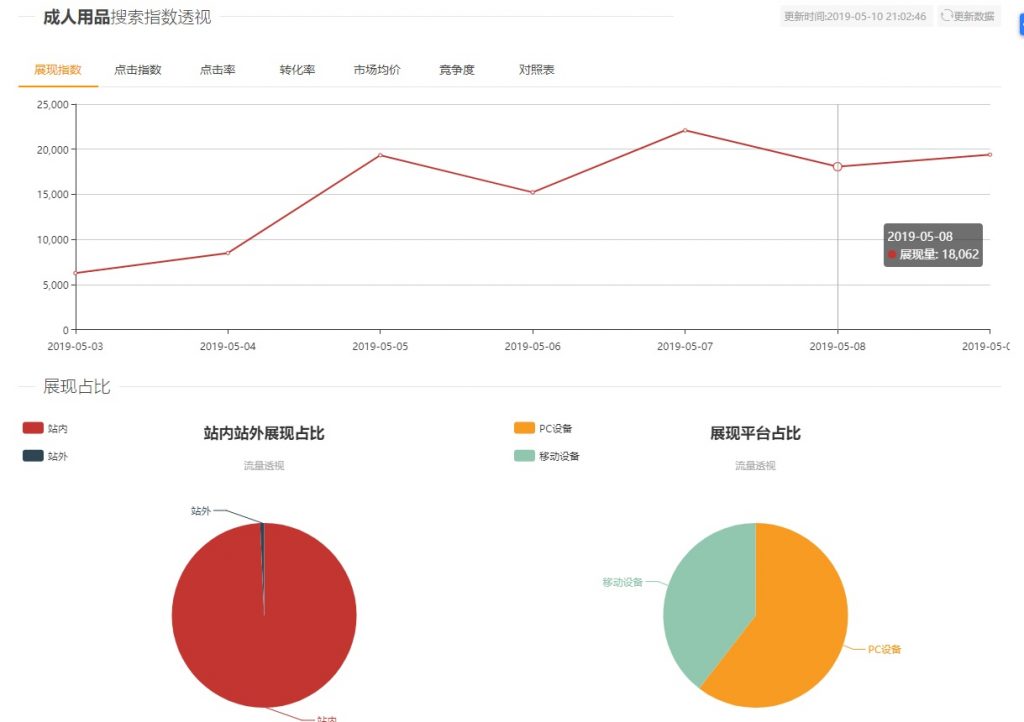
Task: Click the 站内站外展现占比 chart title
Action: point(264,433)
